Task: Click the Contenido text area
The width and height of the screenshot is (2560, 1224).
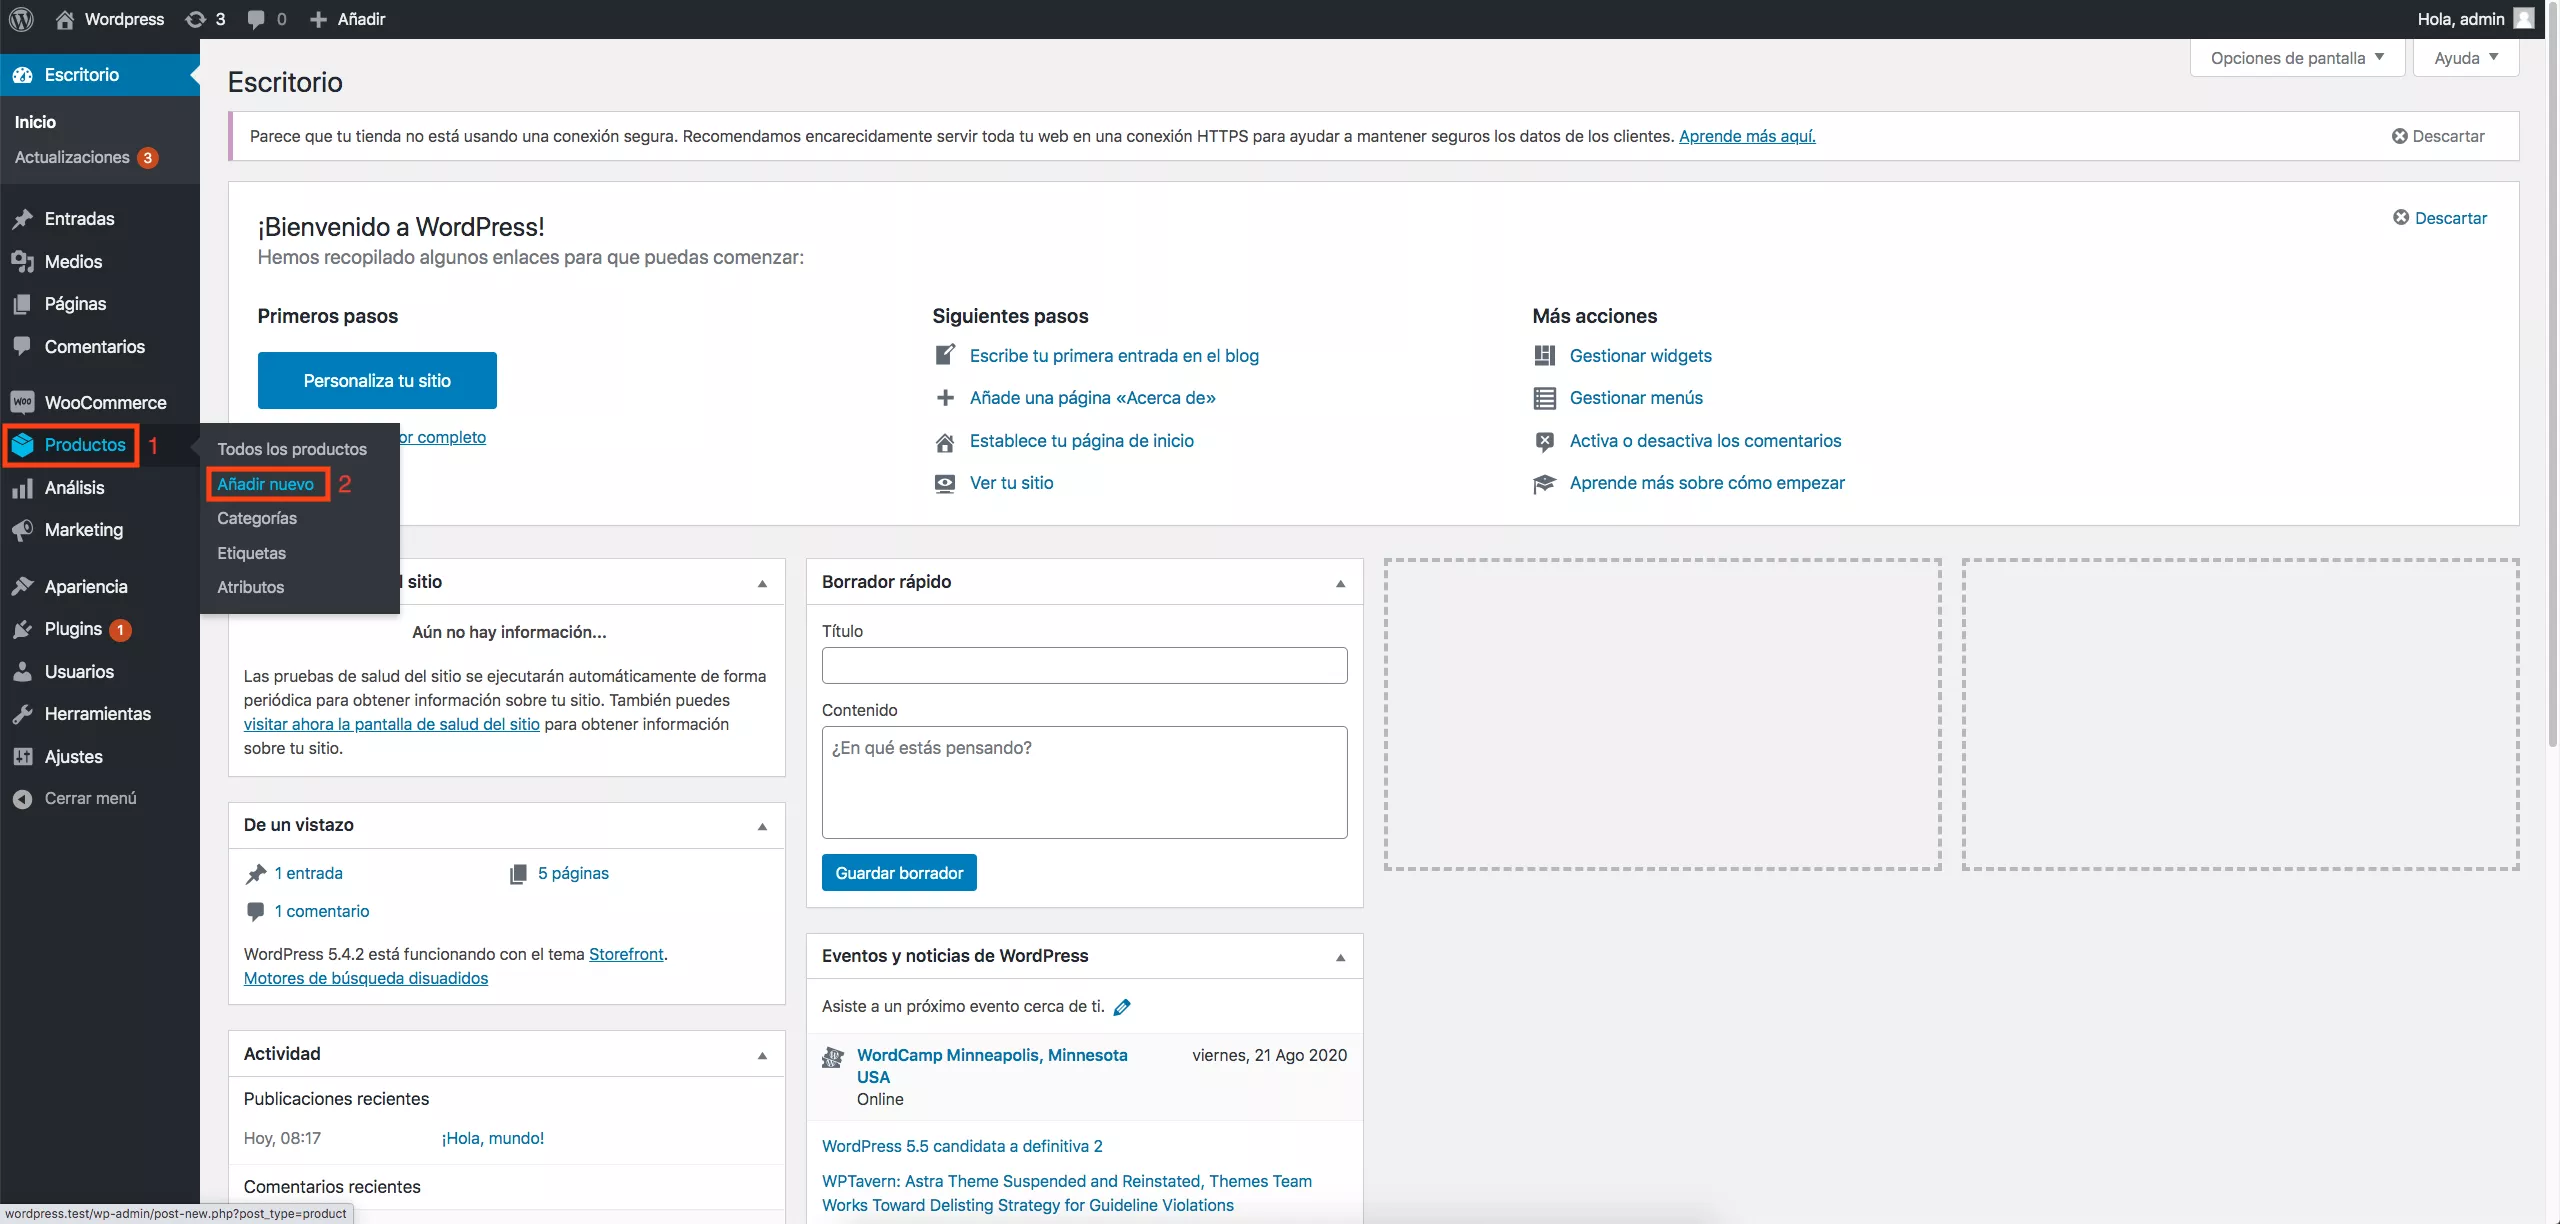Action: pyautogui.click(x=1084, y=782)
